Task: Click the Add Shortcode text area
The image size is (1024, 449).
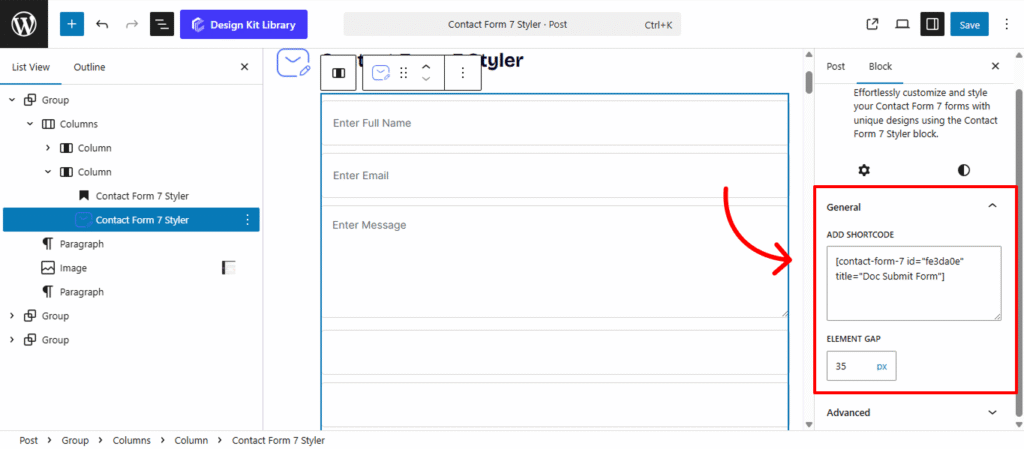Action: click(913, 283)
